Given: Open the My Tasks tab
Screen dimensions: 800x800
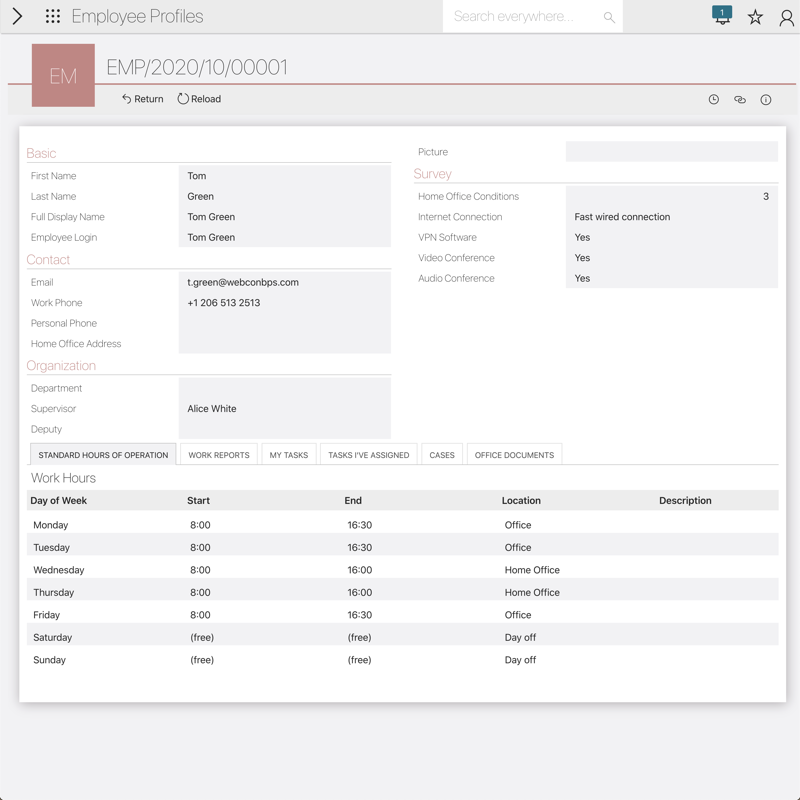Looking at the screenshot, I should 289,455.
